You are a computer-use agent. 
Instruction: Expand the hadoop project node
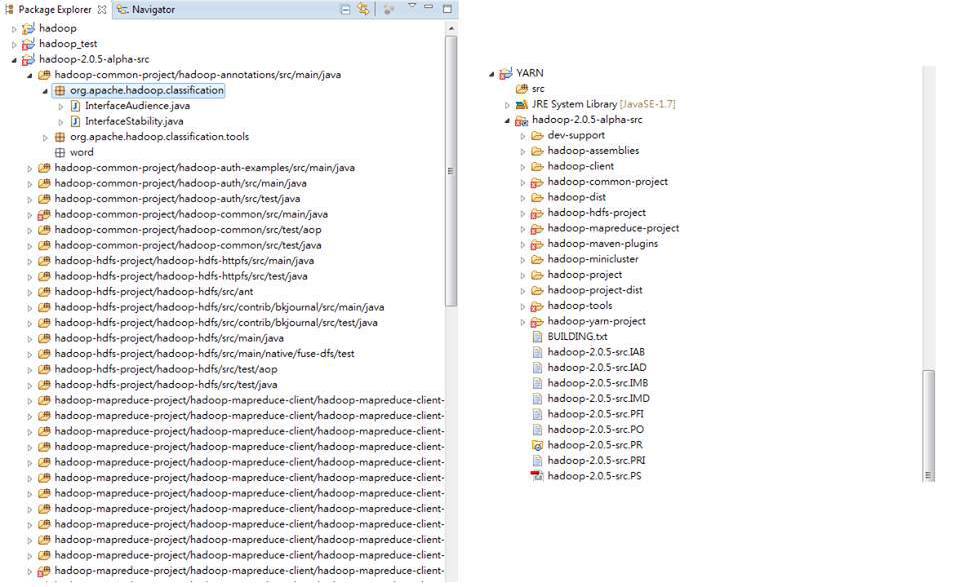click(14, 29)
